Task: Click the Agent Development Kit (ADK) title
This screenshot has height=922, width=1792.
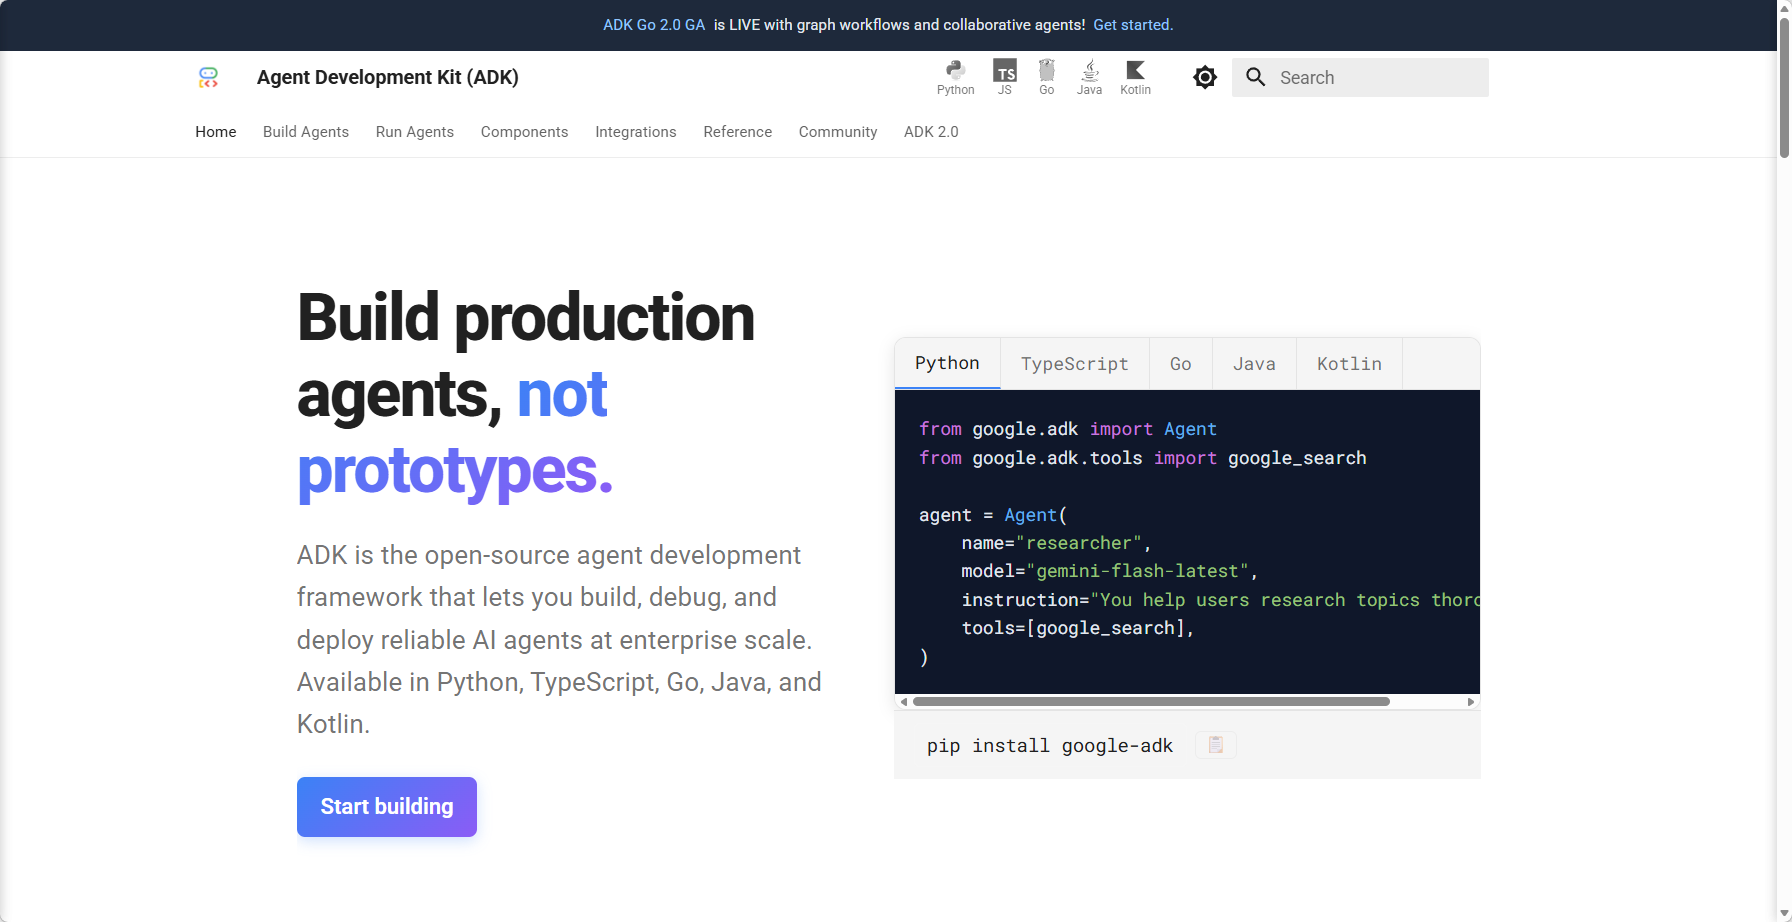Action: (388, 77)
